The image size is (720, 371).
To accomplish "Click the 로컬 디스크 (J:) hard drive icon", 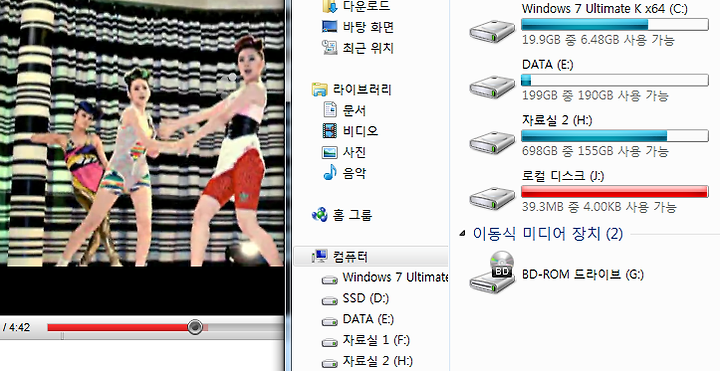I will pos(492,198).
